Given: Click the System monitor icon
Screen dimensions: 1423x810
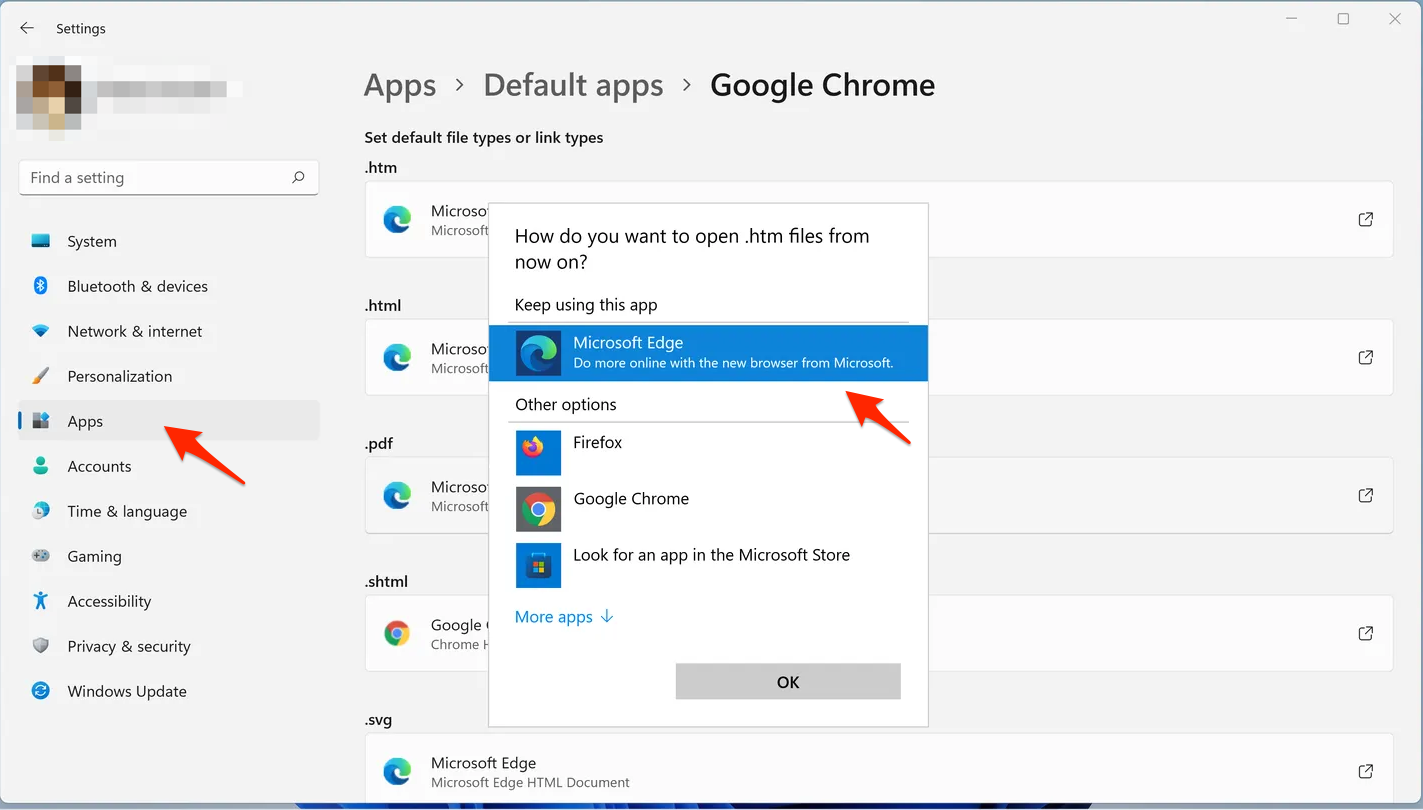Looking at the screenshot, I should (x=41, y=241).
